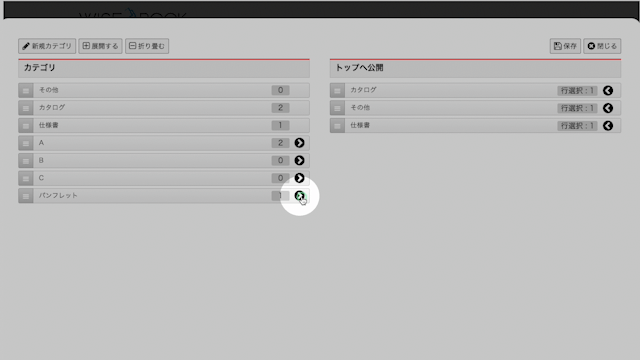Click drag handle of 仕様書 category row
This screenshot has height=360, width=640.
pyautogui.click(x=26, y=125)
